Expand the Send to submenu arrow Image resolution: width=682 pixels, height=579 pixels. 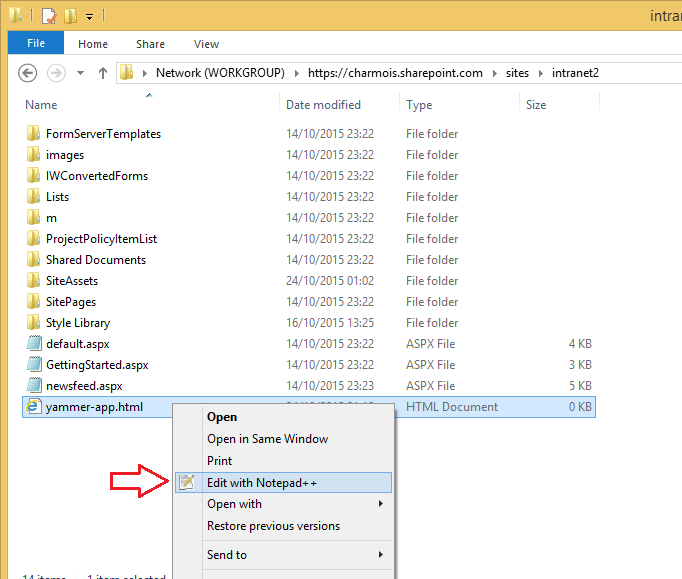click(x=381, y=554)
